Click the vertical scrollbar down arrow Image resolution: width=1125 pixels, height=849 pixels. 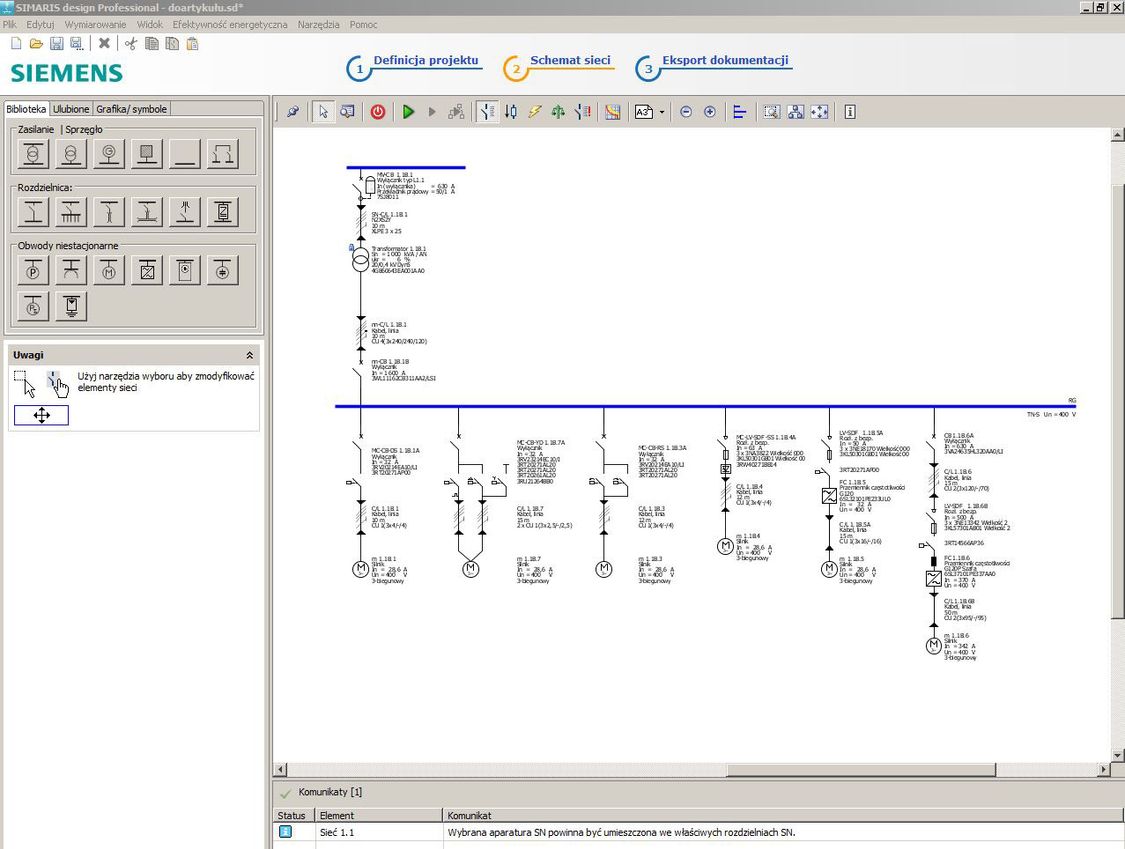1117,755
